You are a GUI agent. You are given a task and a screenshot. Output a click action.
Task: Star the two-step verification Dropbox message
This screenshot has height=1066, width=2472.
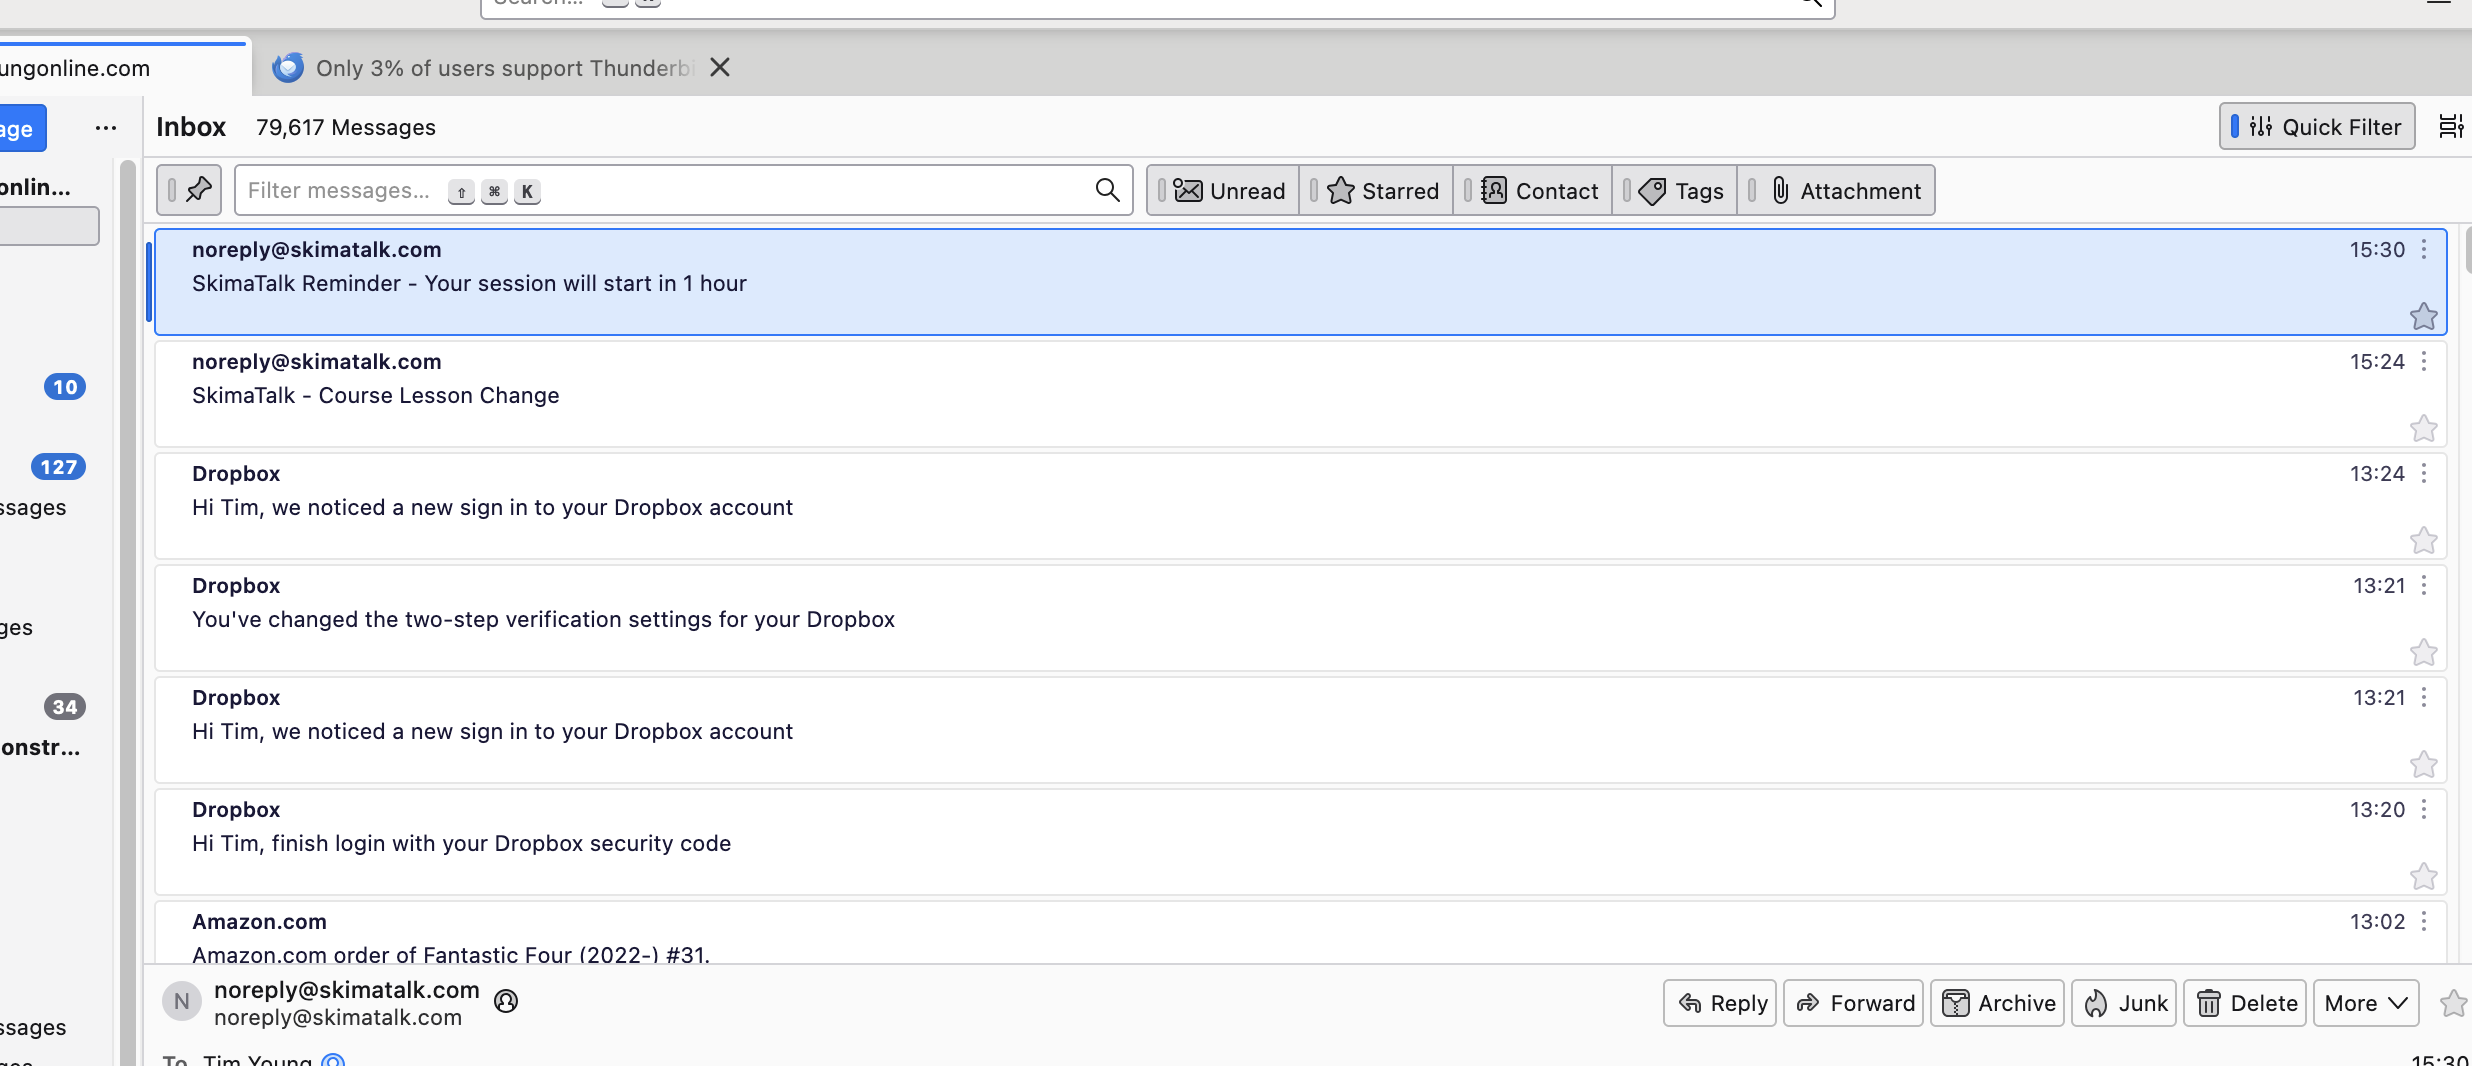[x=2423, y=653]
